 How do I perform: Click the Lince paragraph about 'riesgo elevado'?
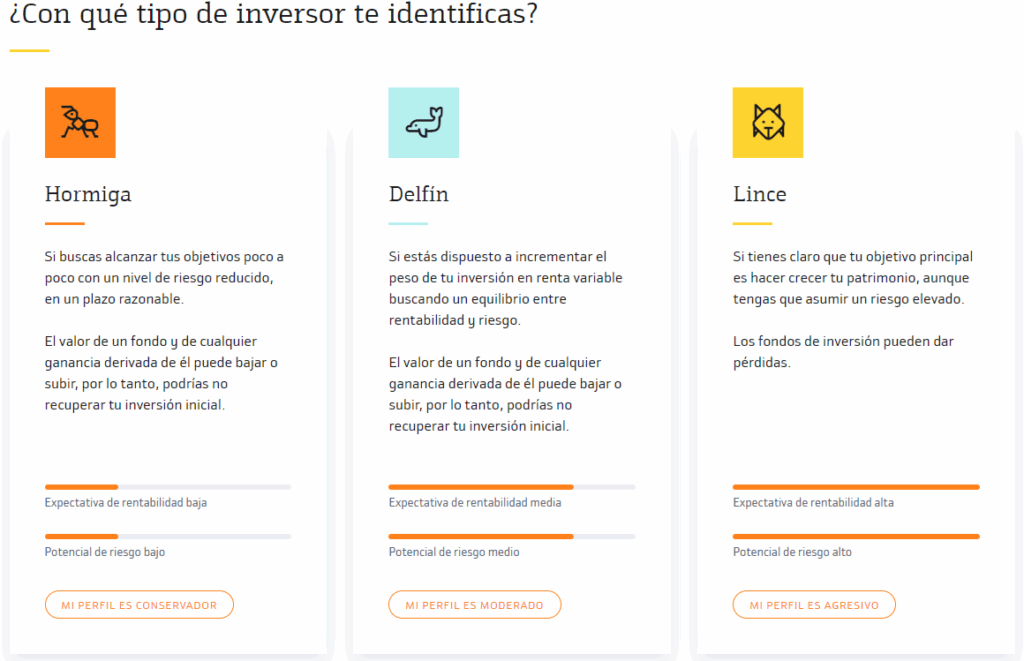point(853,278)
